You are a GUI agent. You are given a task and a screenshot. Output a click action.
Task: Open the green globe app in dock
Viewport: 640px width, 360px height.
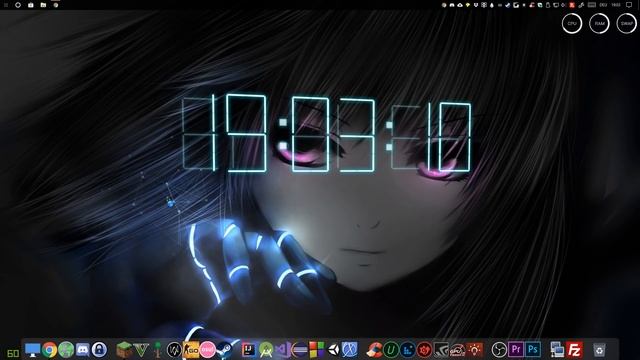pyautogui.click(x=66, y=350)
